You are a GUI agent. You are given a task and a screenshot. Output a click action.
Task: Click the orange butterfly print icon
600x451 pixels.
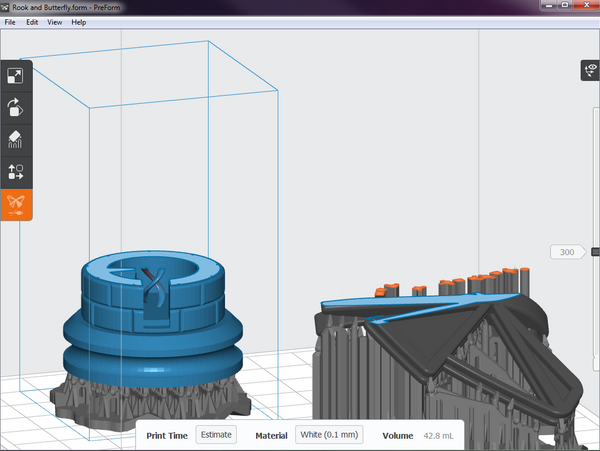click(16, 204)
